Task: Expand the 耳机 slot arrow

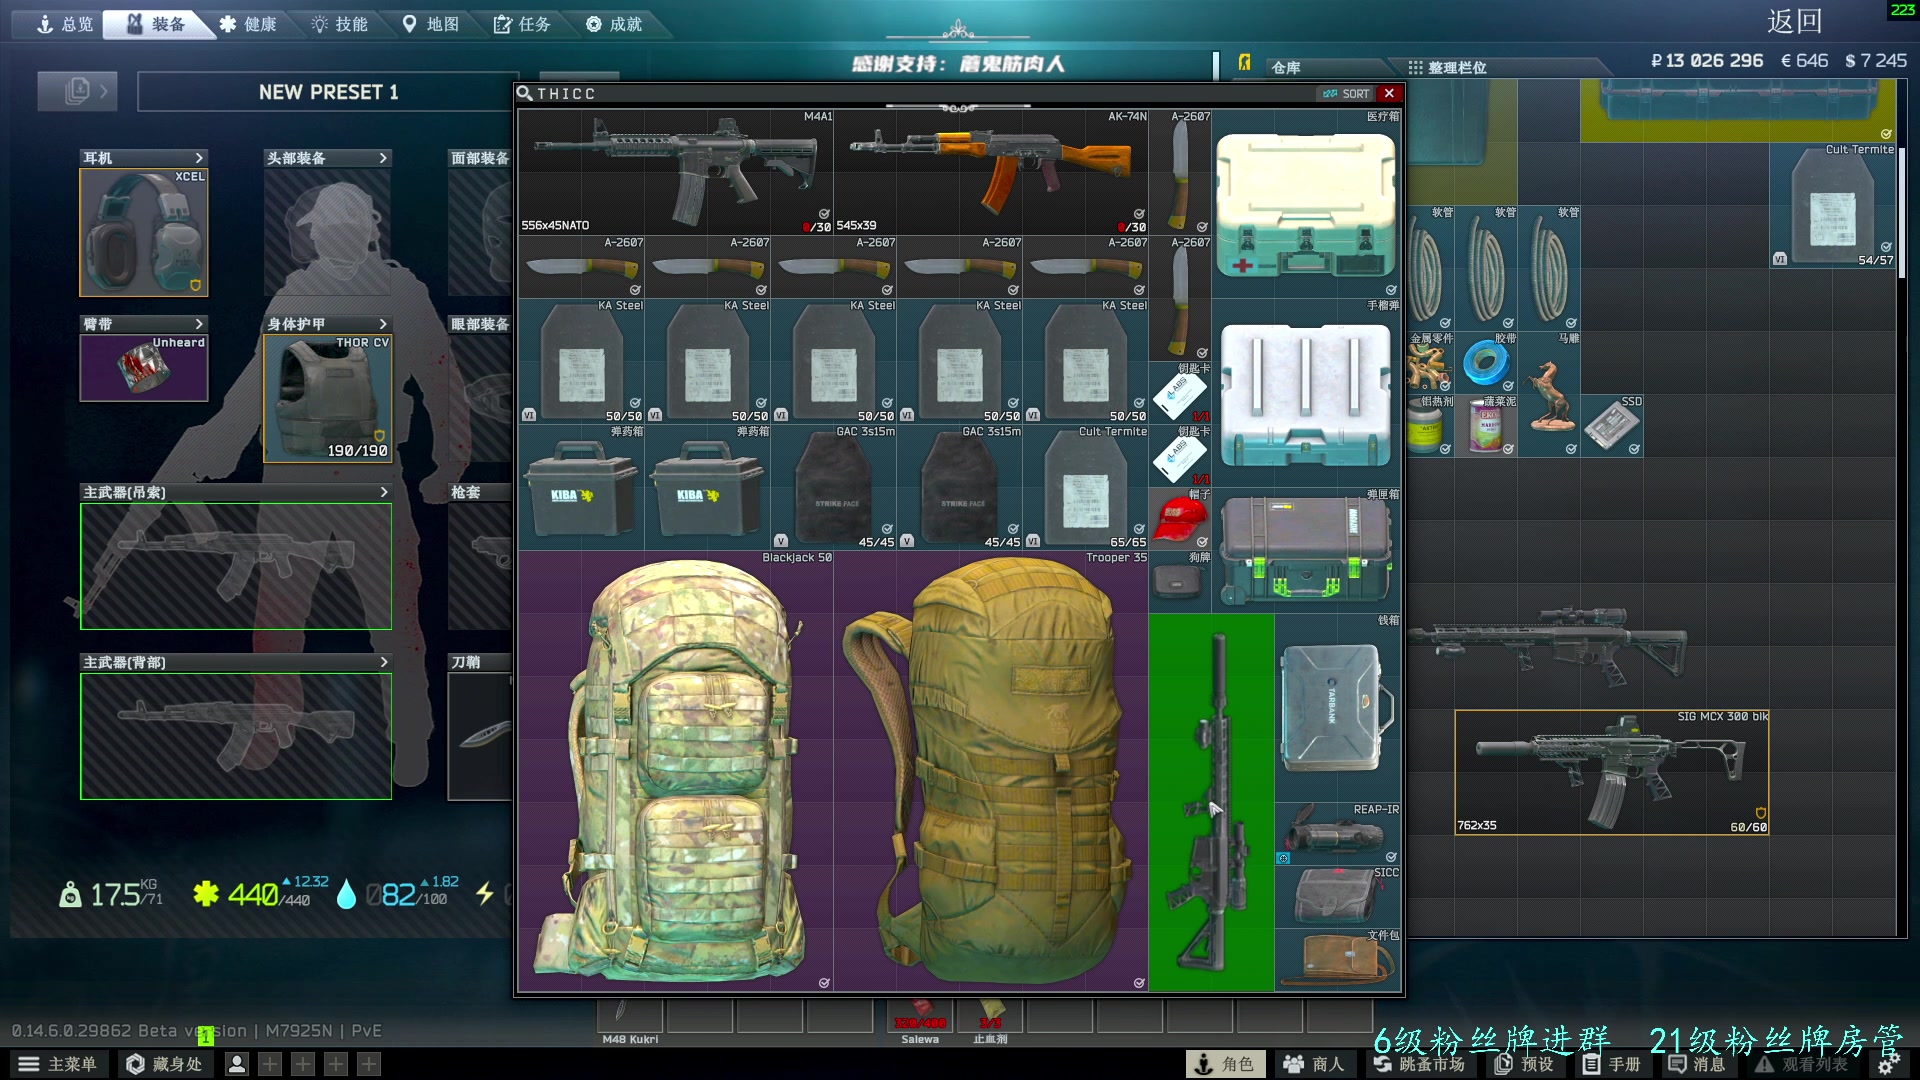Action: tap(199, 158)
